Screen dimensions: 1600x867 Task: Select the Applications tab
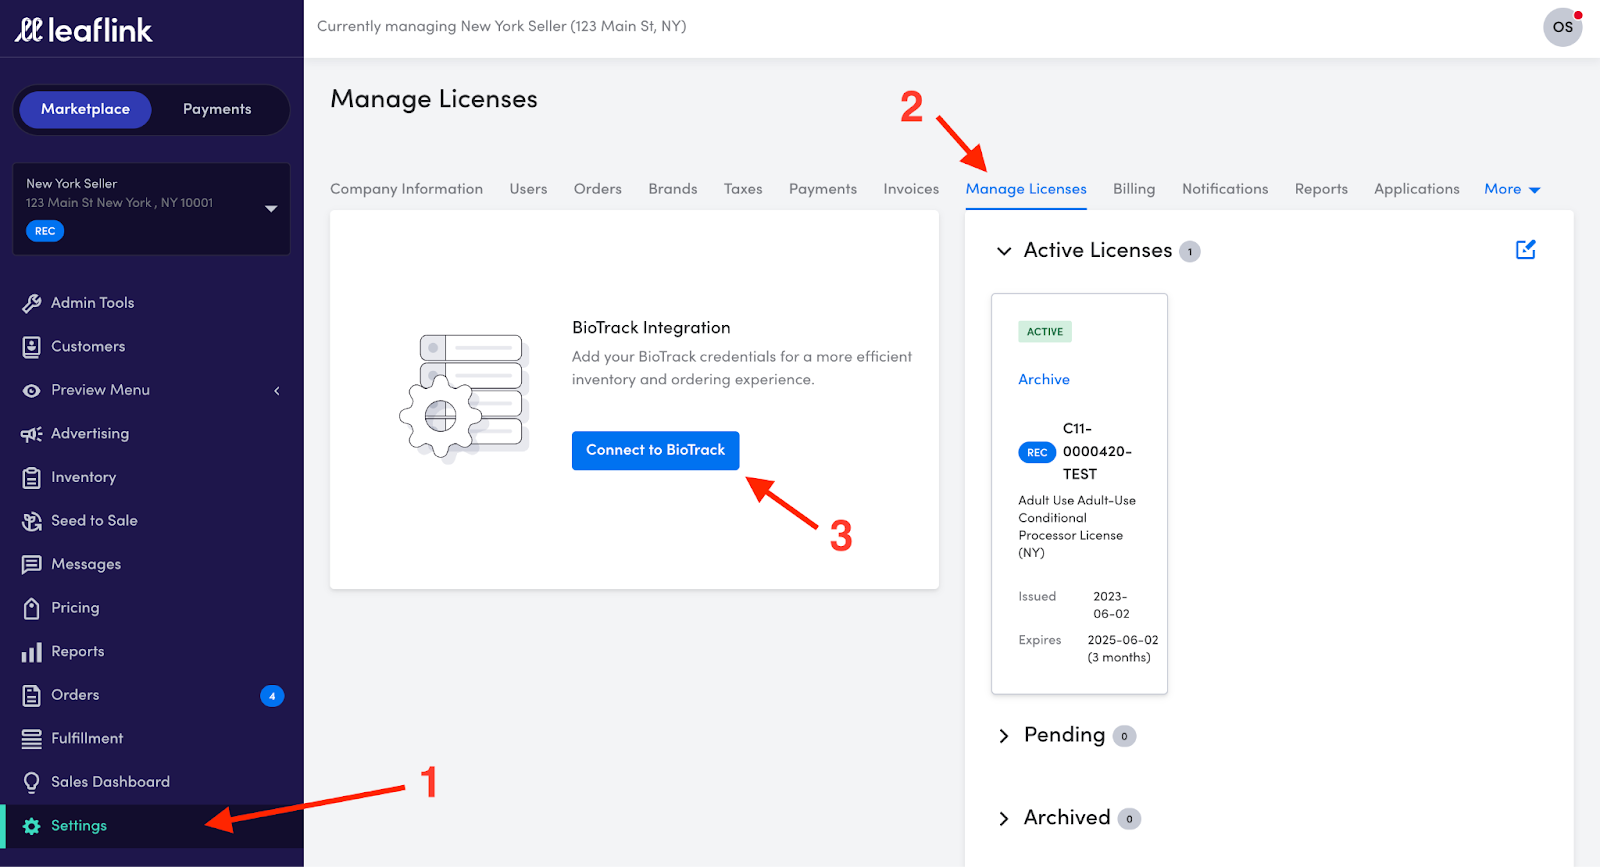click(1416, 189)
